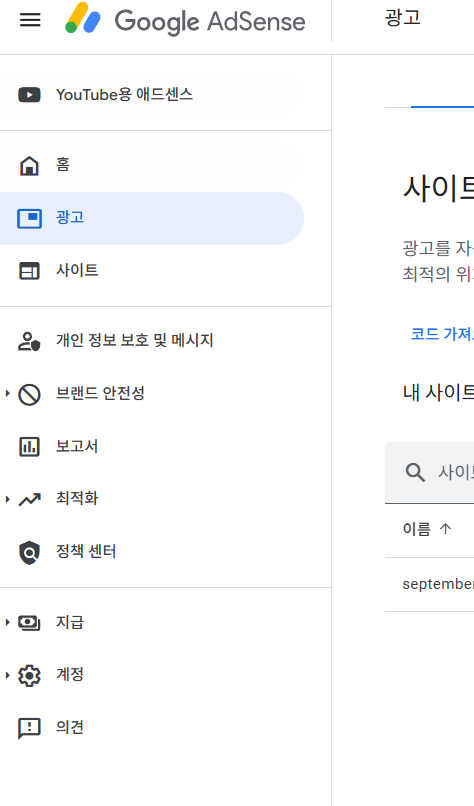
Task: Expand the 계정 submenu arrow
Action: tap(7, 675)
